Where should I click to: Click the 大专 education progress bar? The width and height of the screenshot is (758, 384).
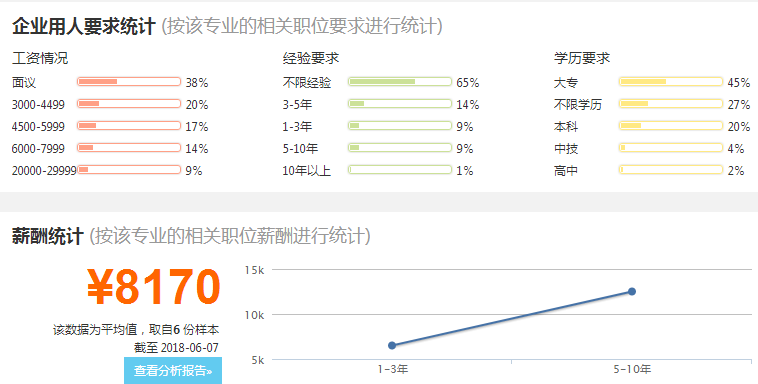pos(671,82)
